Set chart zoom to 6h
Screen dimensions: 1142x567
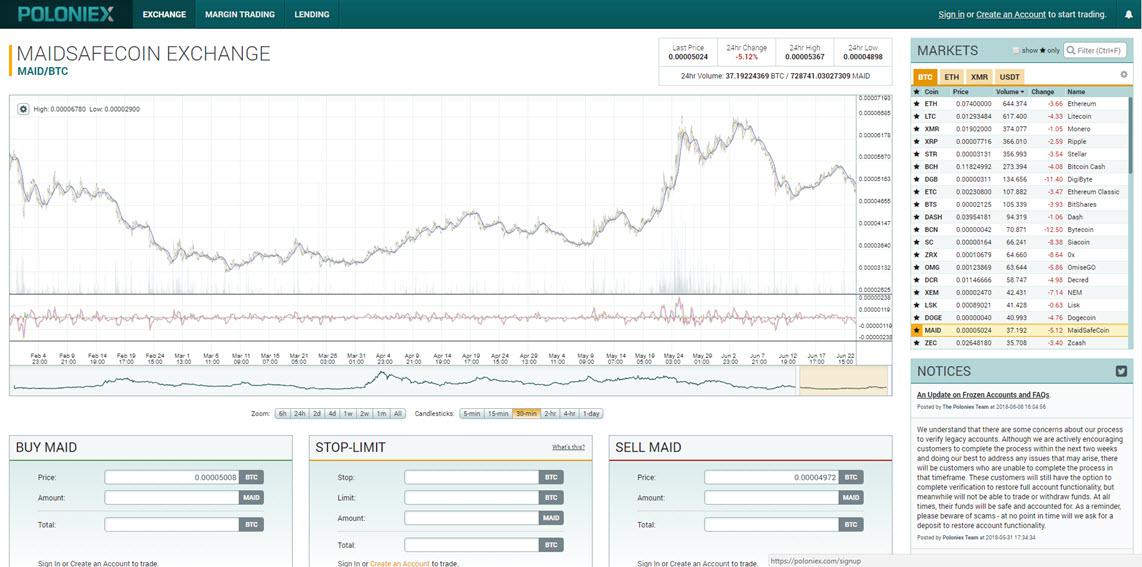coord(282,413)
